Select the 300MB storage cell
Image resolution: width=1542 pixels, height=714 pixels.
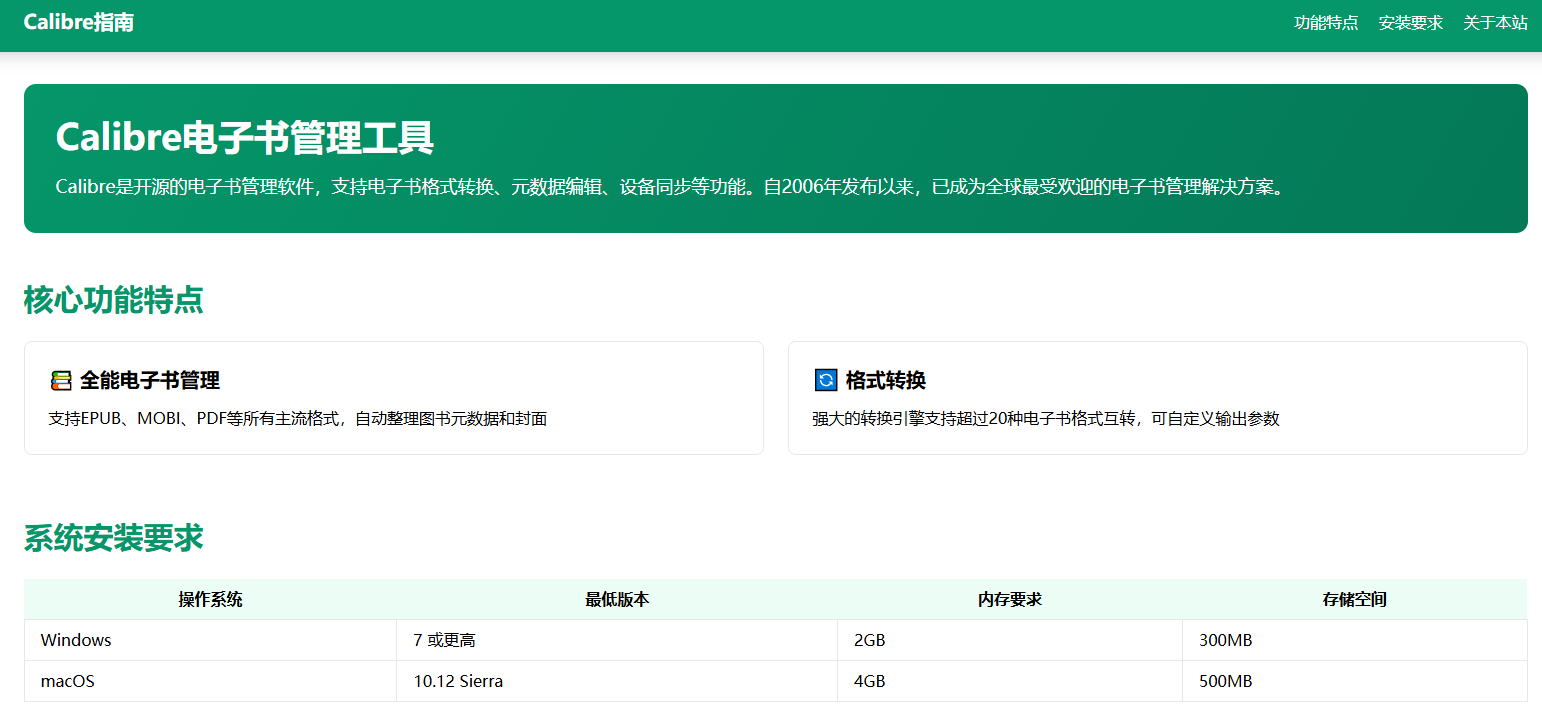pos(1355,640)
